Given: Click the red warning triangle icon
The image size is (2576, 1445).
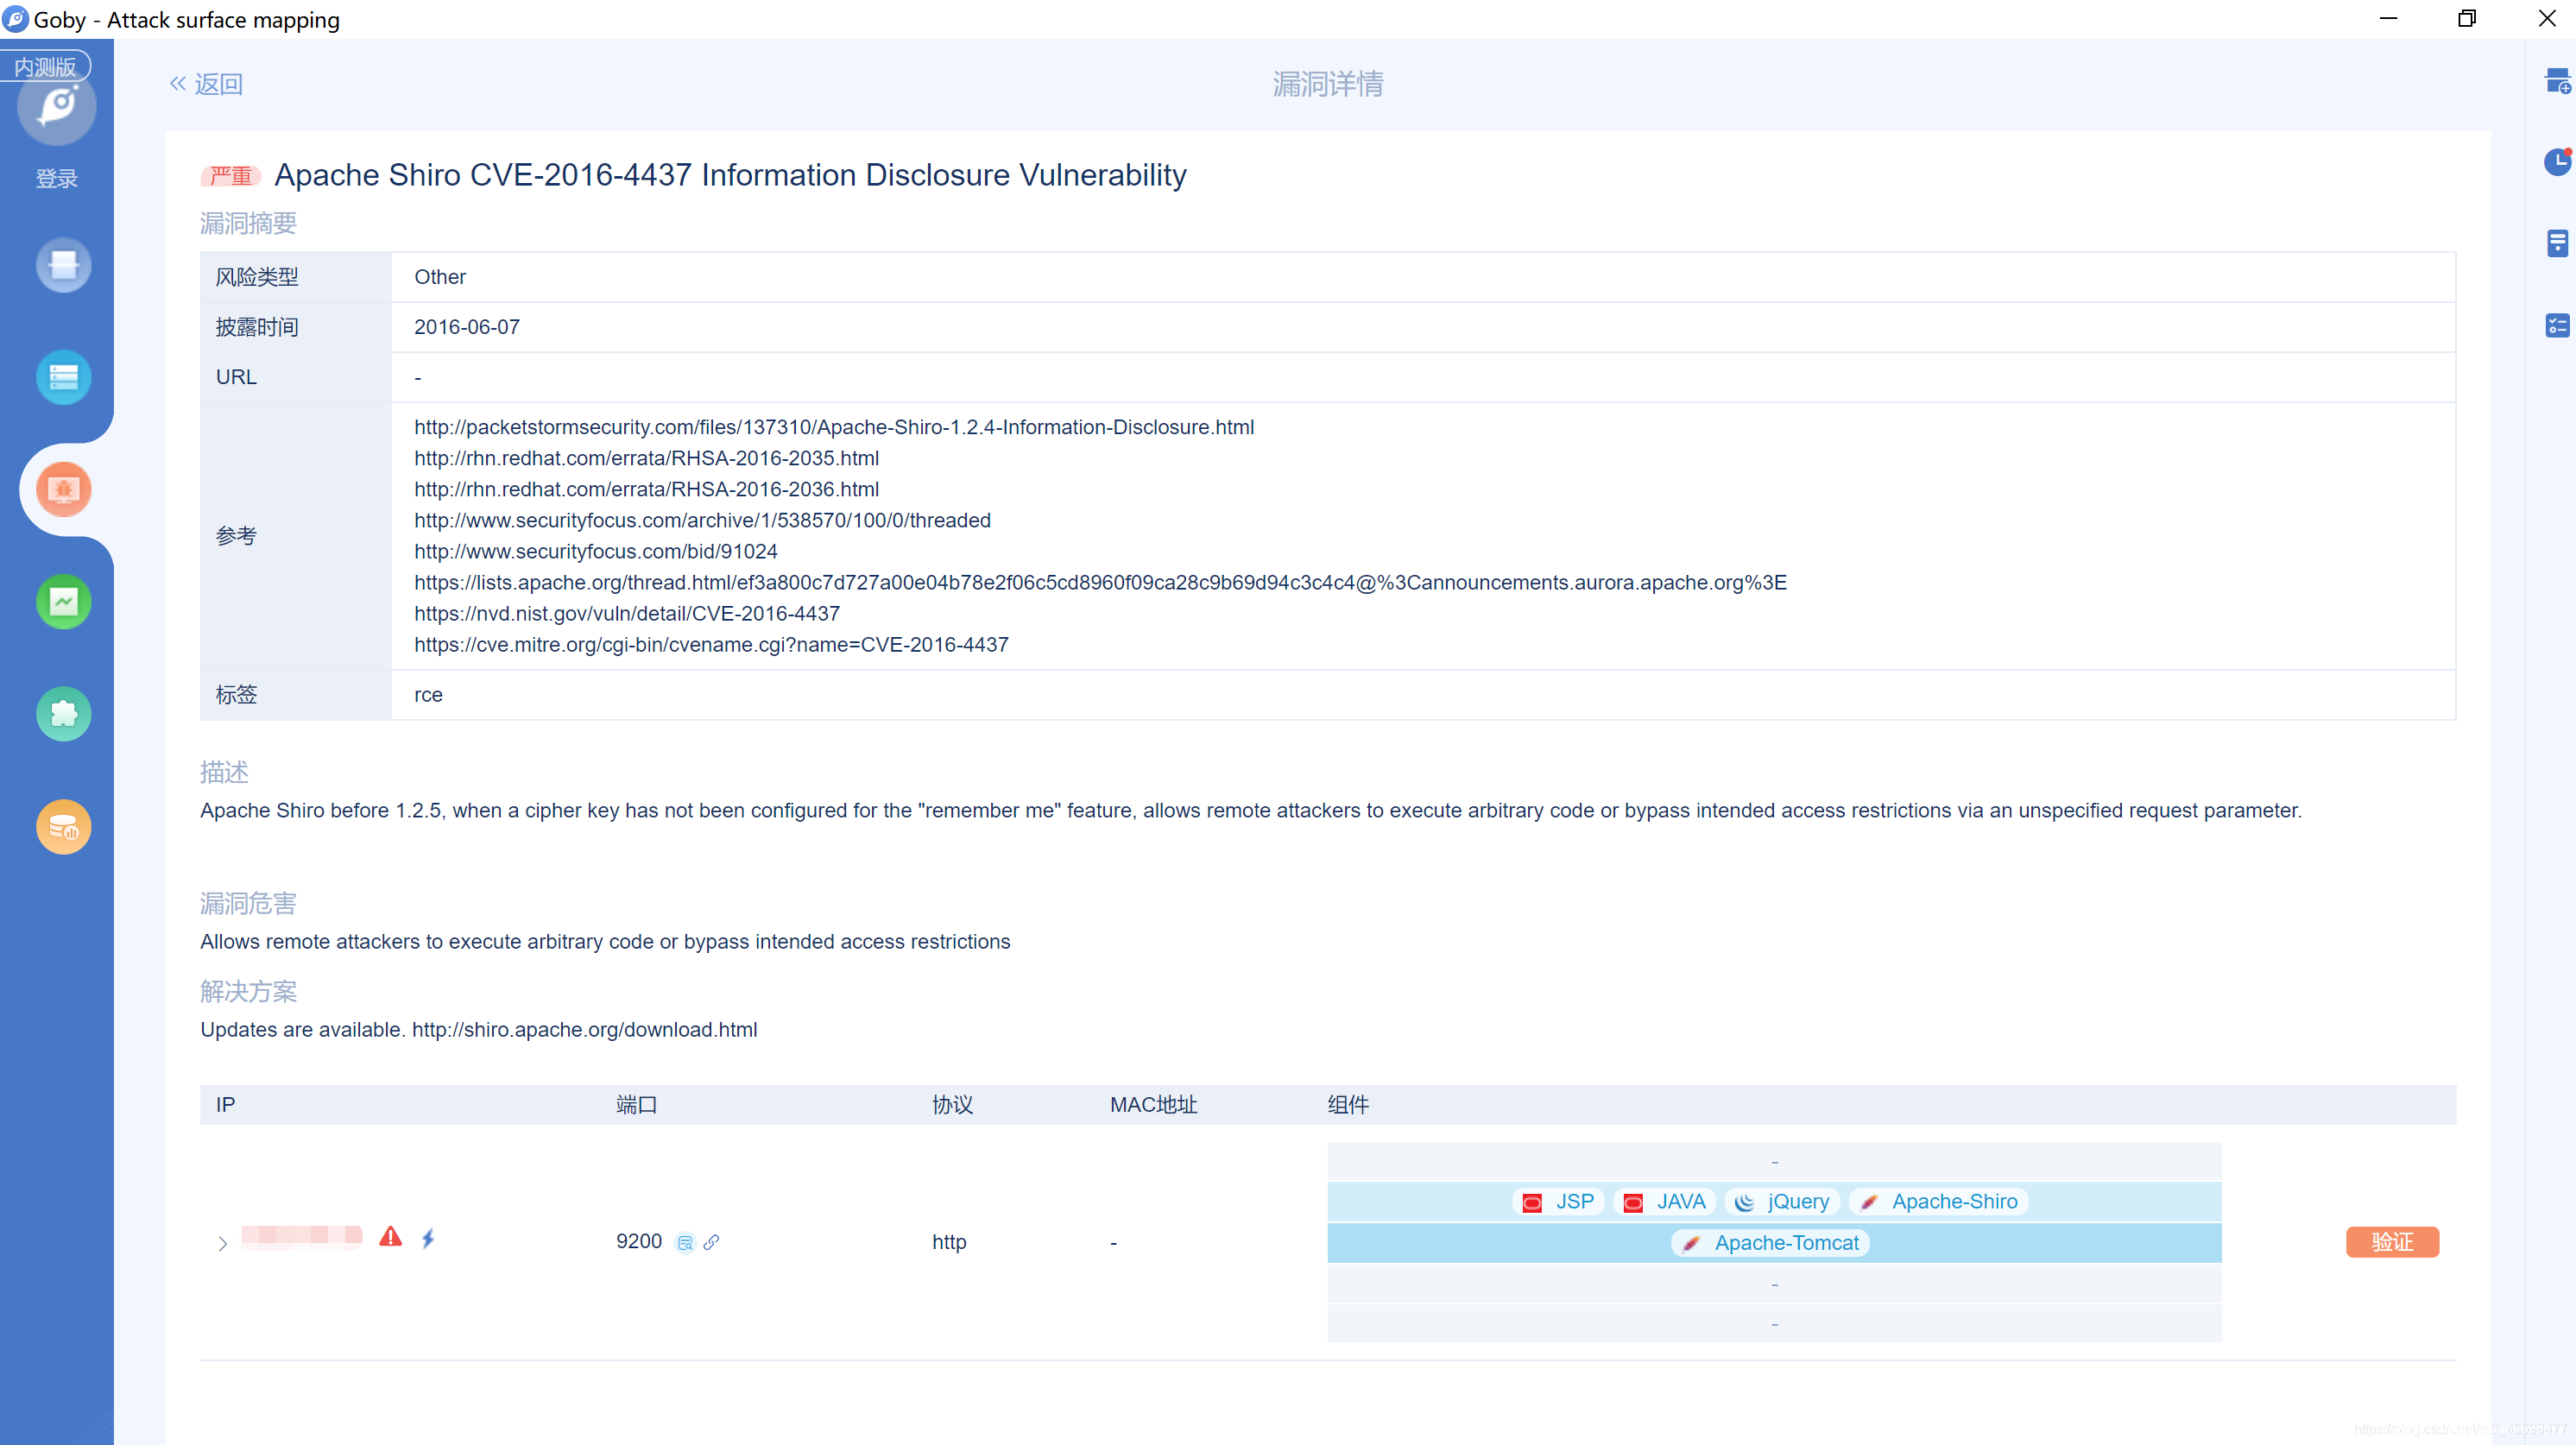Looking at the screenshot, I should tap(390, 1238).
